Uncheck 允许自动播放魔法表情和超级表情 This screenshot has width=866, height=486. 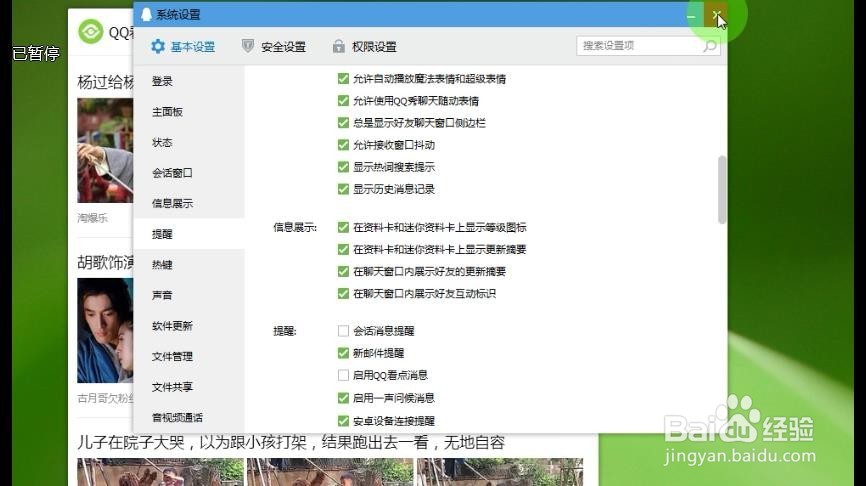[x=343, y=78]
